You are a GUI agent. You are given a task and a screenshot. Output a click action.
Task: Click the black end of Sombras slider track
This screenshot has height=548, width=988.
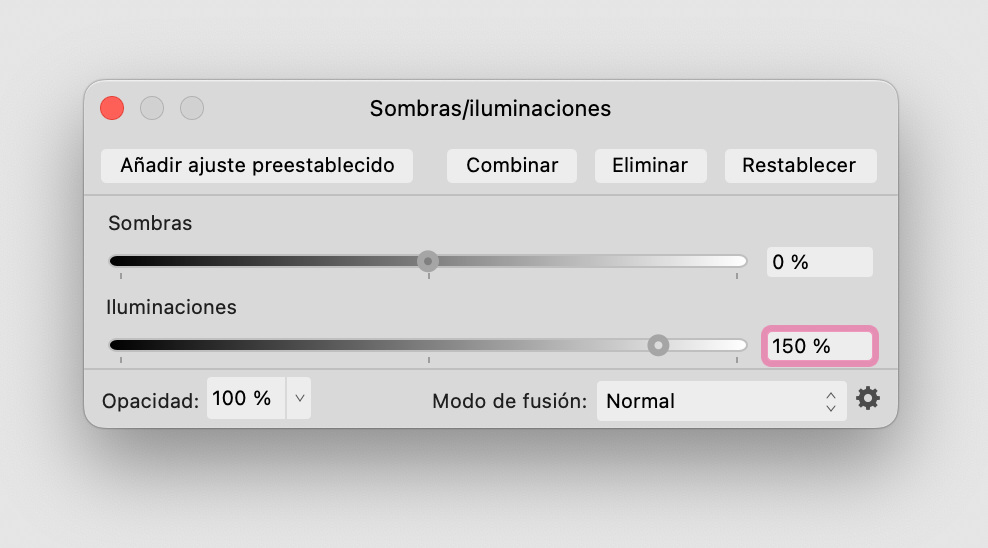[121, 261]
